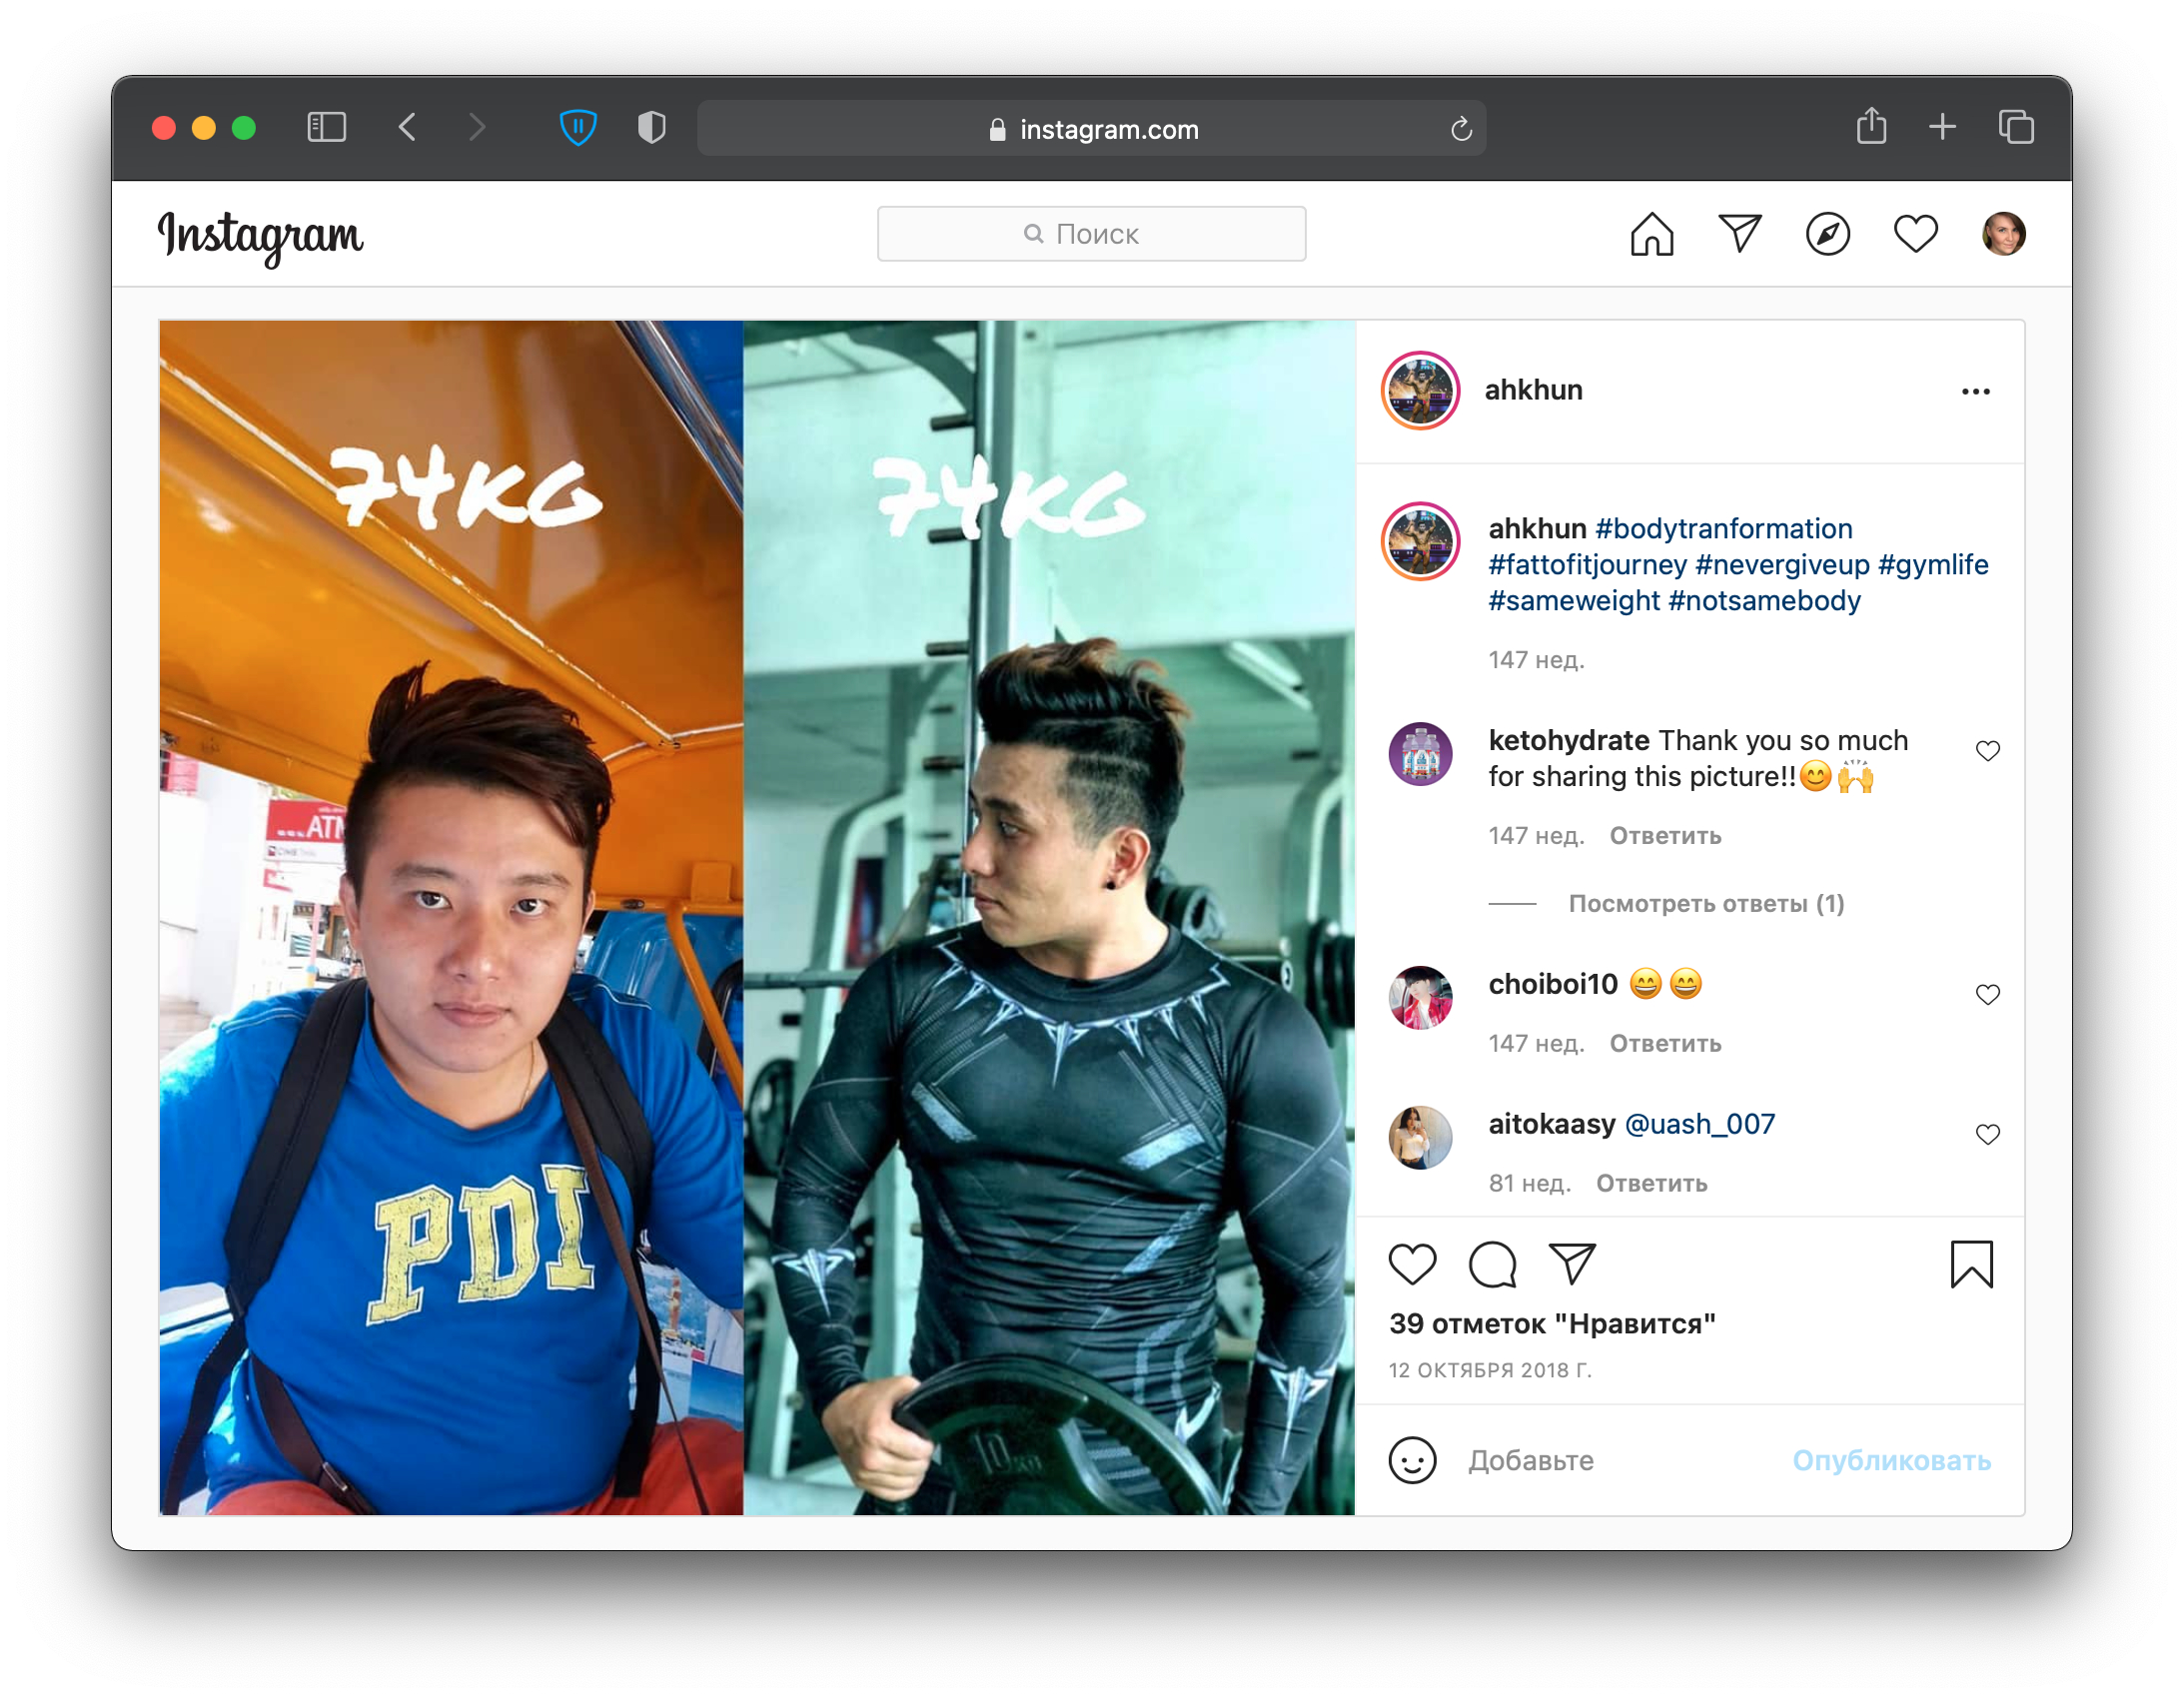Open the aitokaasy profile avatar
2184x1698 pixels.
1420,1138
